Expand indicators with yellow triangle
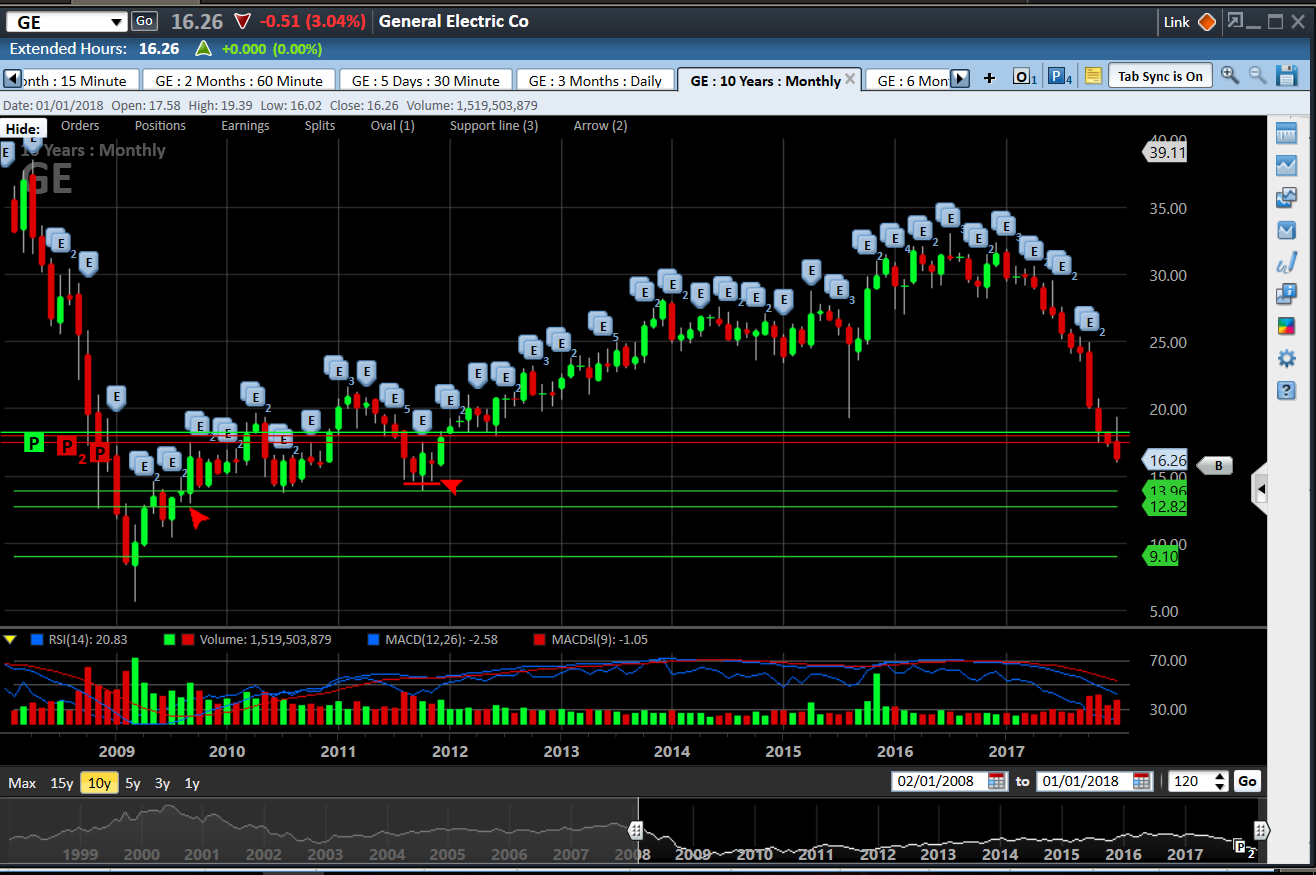This screenshot has width=1316, height=875. point(10,639)
